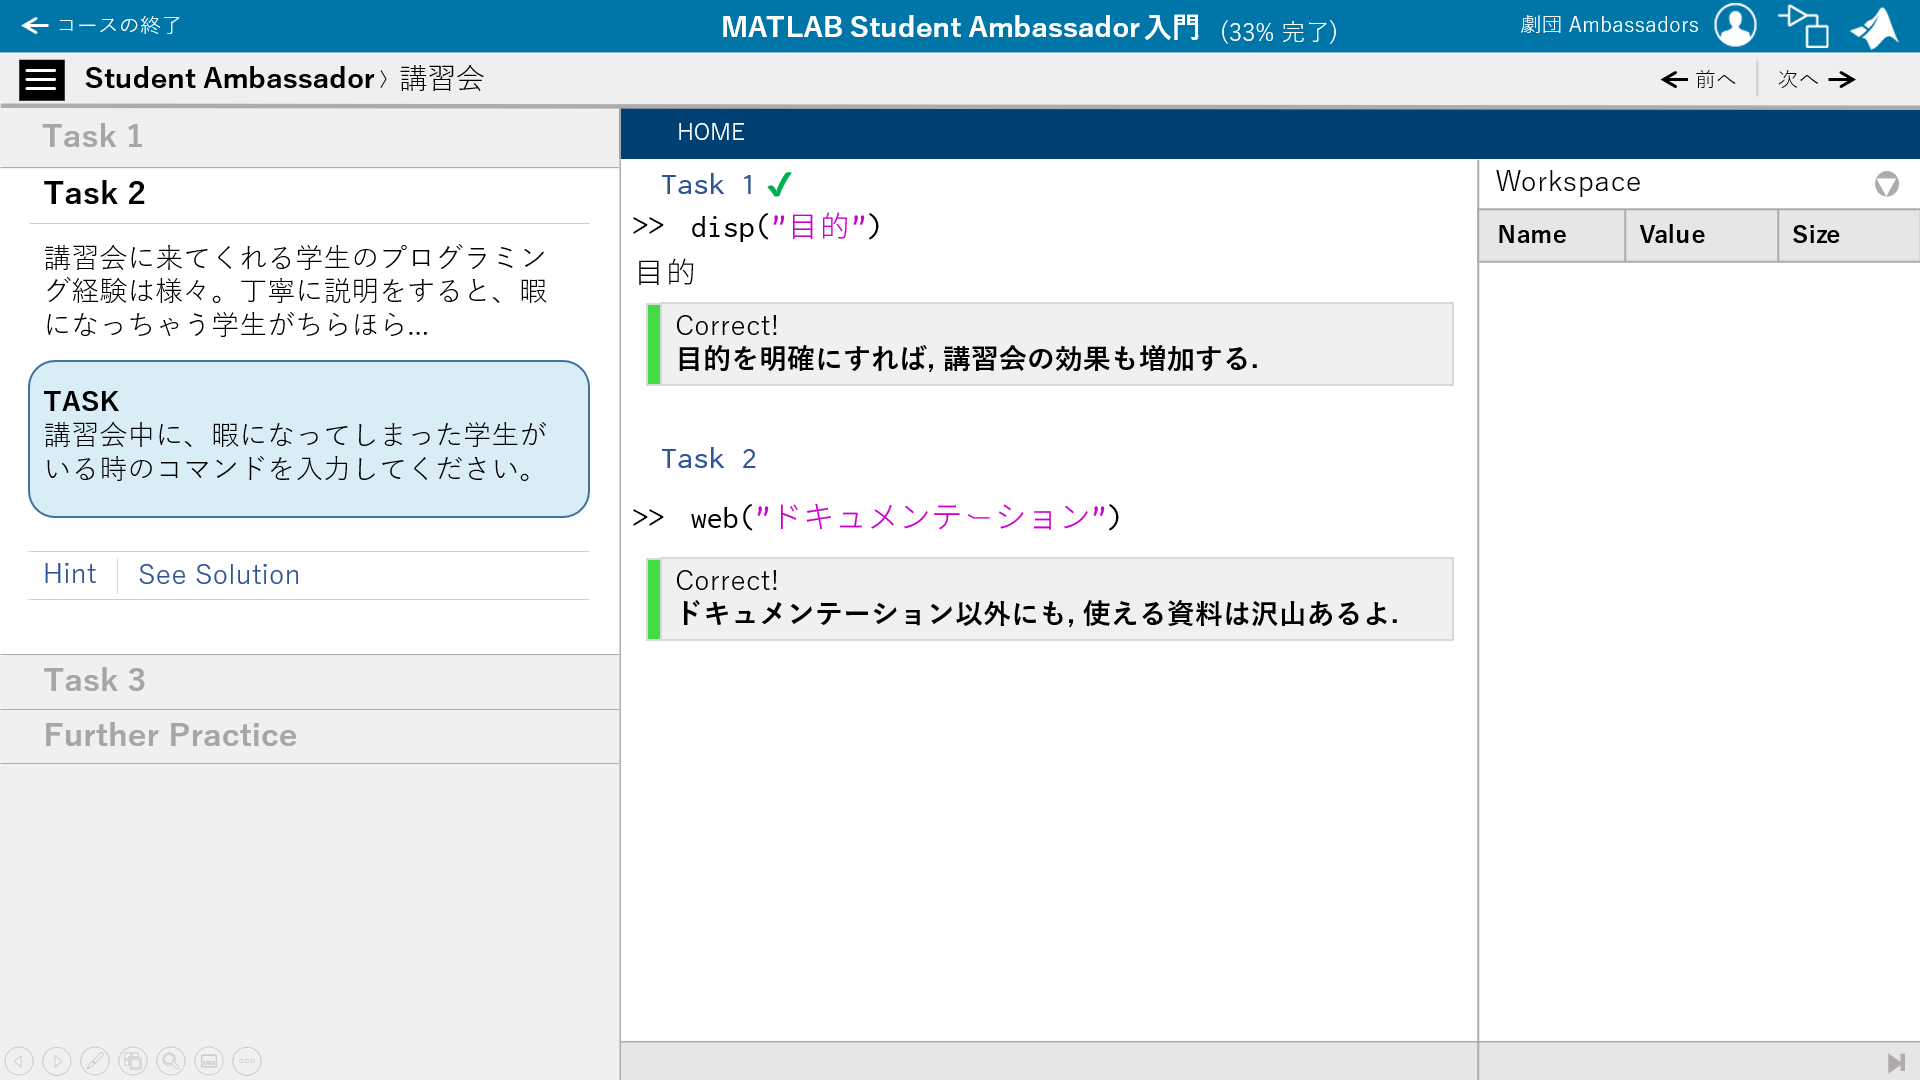Open the Workspace panel dropdown arrow
This screenshot has height=1080, width=1920.
click(1886, 184)
